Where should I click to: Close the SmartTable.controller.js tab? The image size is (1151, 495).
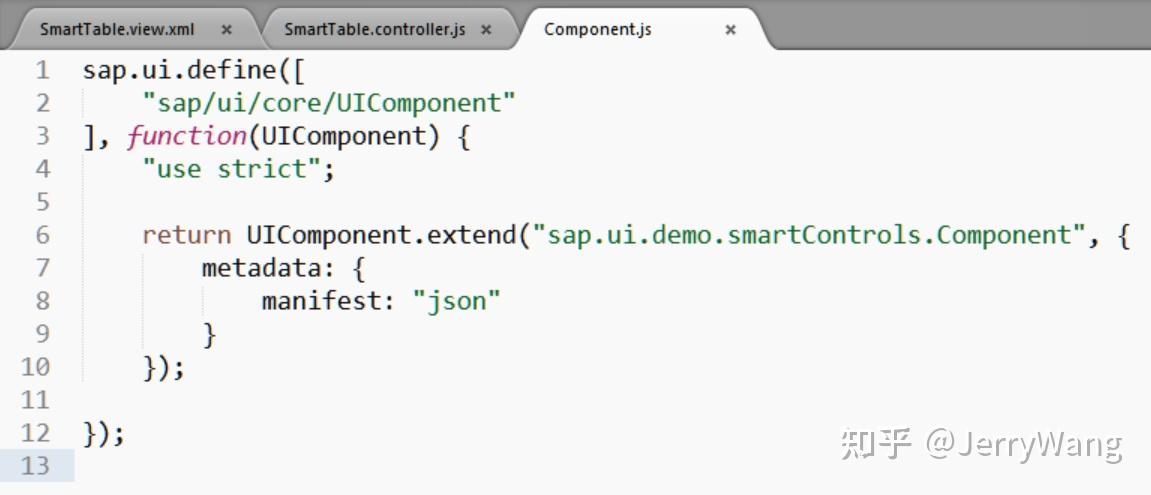[486, 30]
